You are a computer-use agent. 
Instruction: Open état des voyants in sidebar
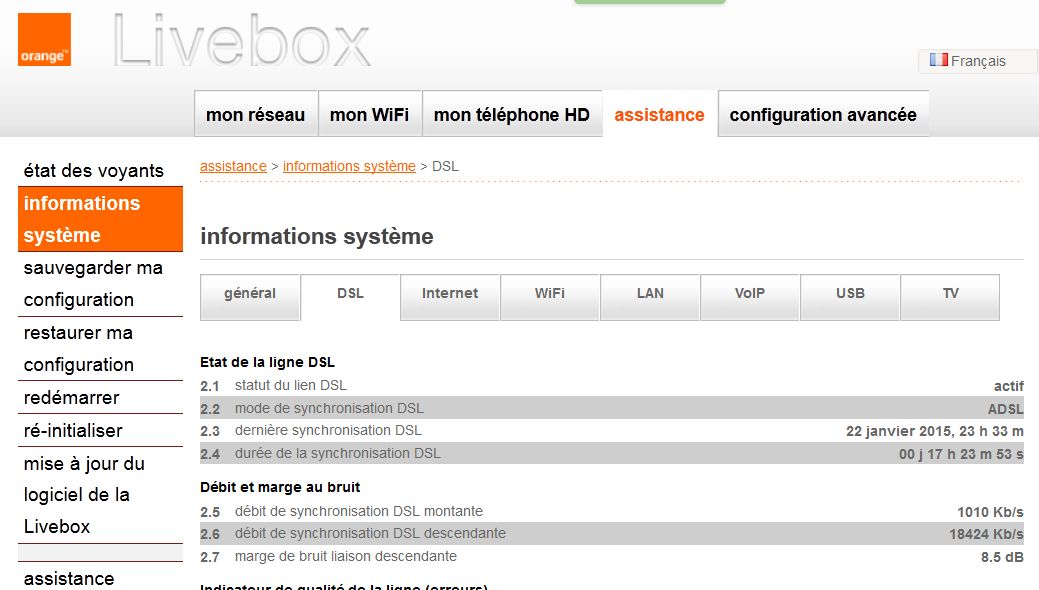[x=93, y=171]
